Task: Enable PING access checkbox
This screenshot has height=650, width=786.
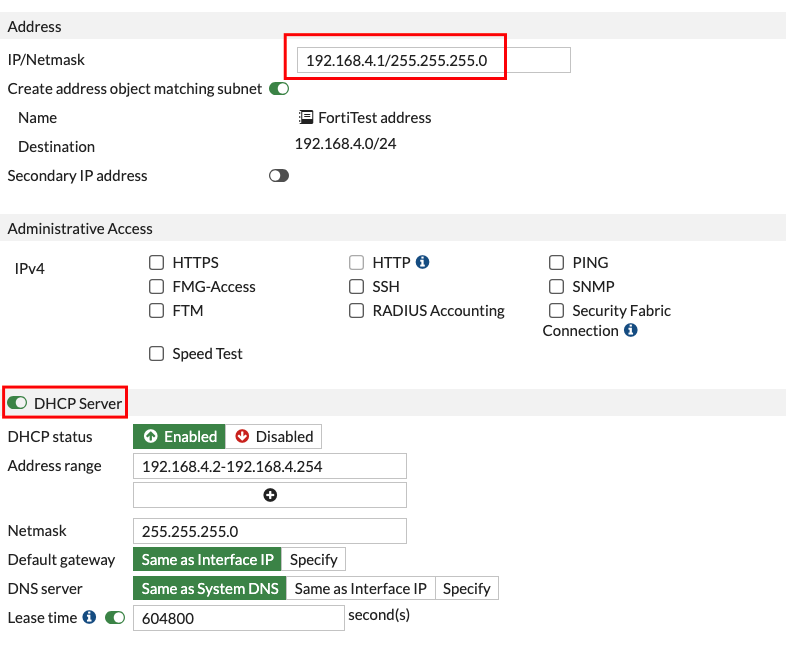Action: [x=556, y=263]
